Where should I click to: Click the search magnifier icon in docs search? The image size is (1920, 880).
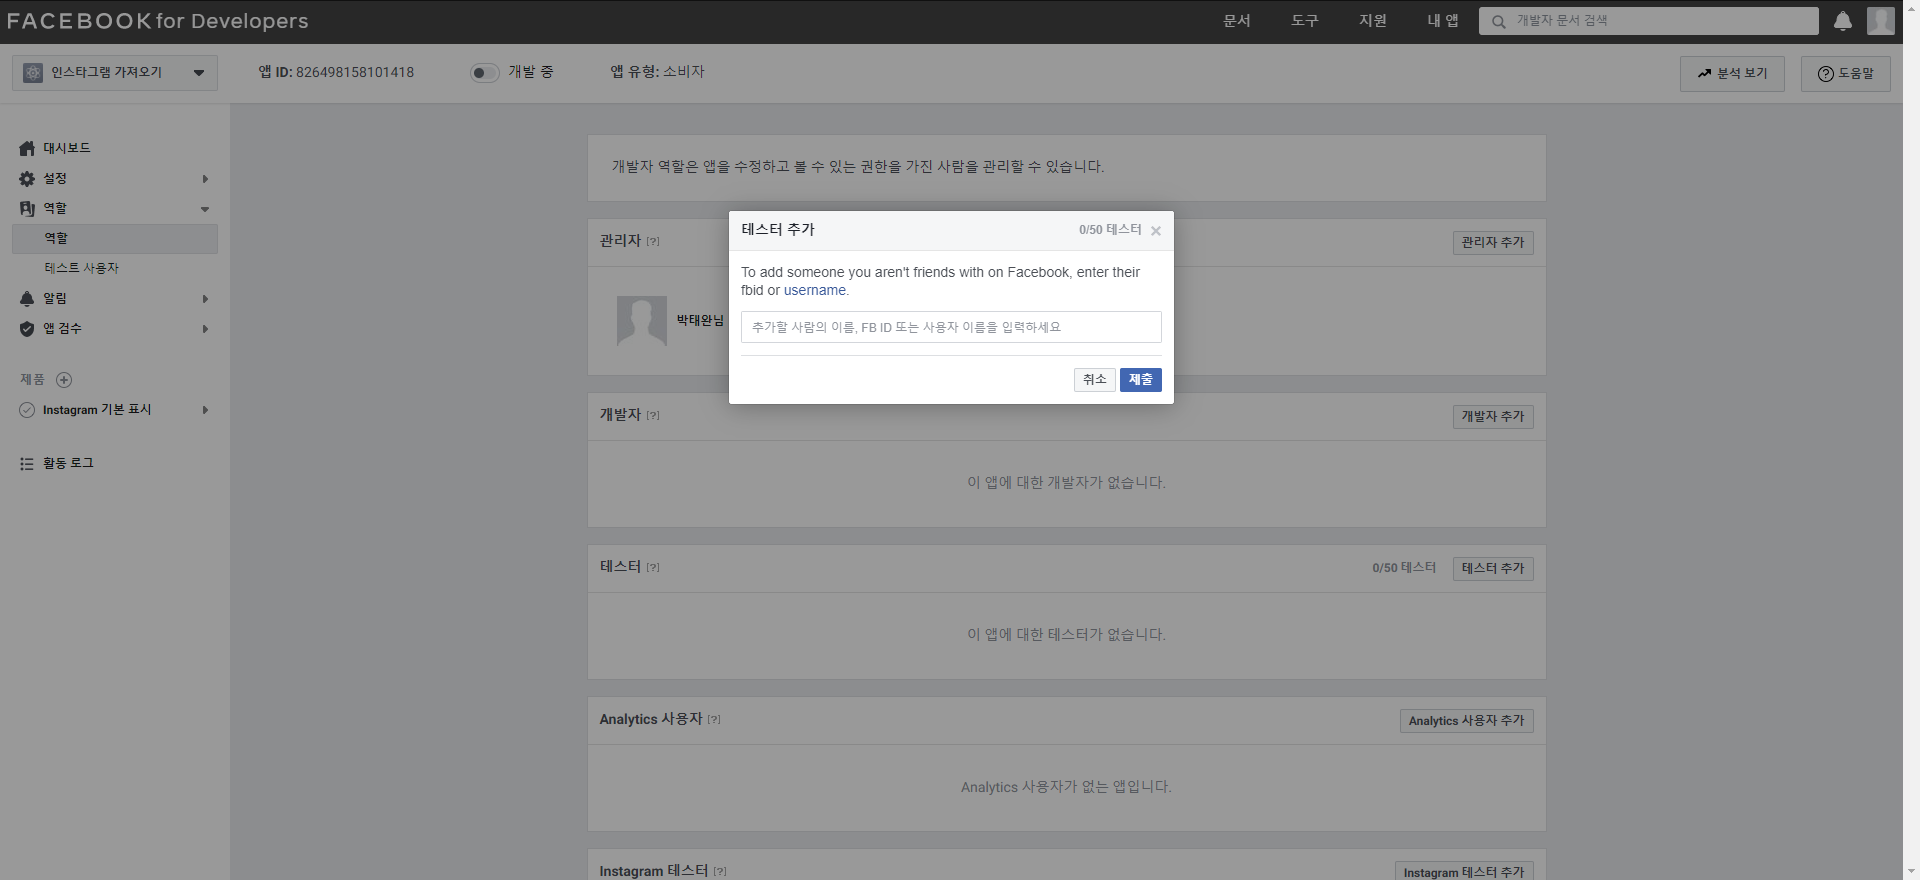pyautogui.click(x=1498, y=21)
